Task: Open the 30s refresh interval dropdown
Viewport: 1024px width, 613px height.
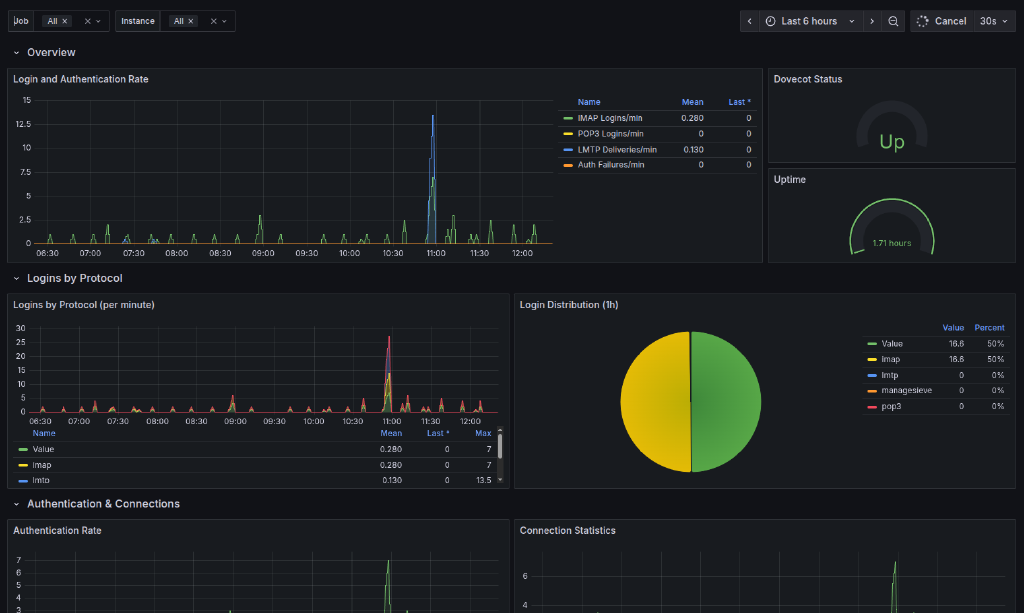Action: coord(994,21)
